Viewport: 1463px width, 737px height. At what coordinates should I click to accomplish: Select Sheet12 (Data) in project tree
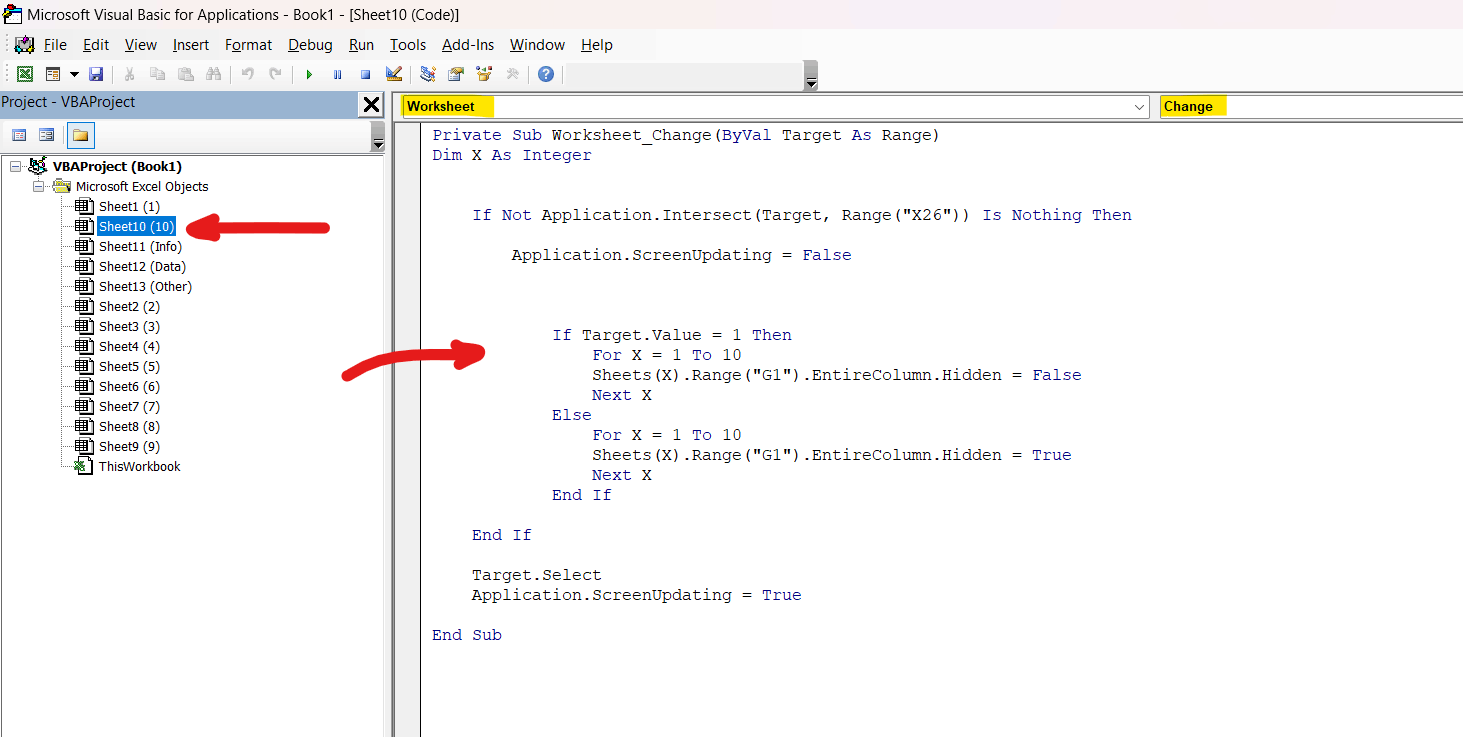click(x=142, y=266)
